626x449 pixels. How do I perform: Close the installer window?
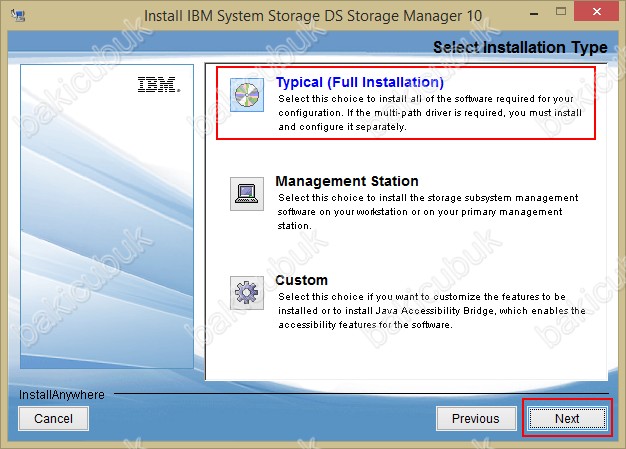tap(596, 12)
